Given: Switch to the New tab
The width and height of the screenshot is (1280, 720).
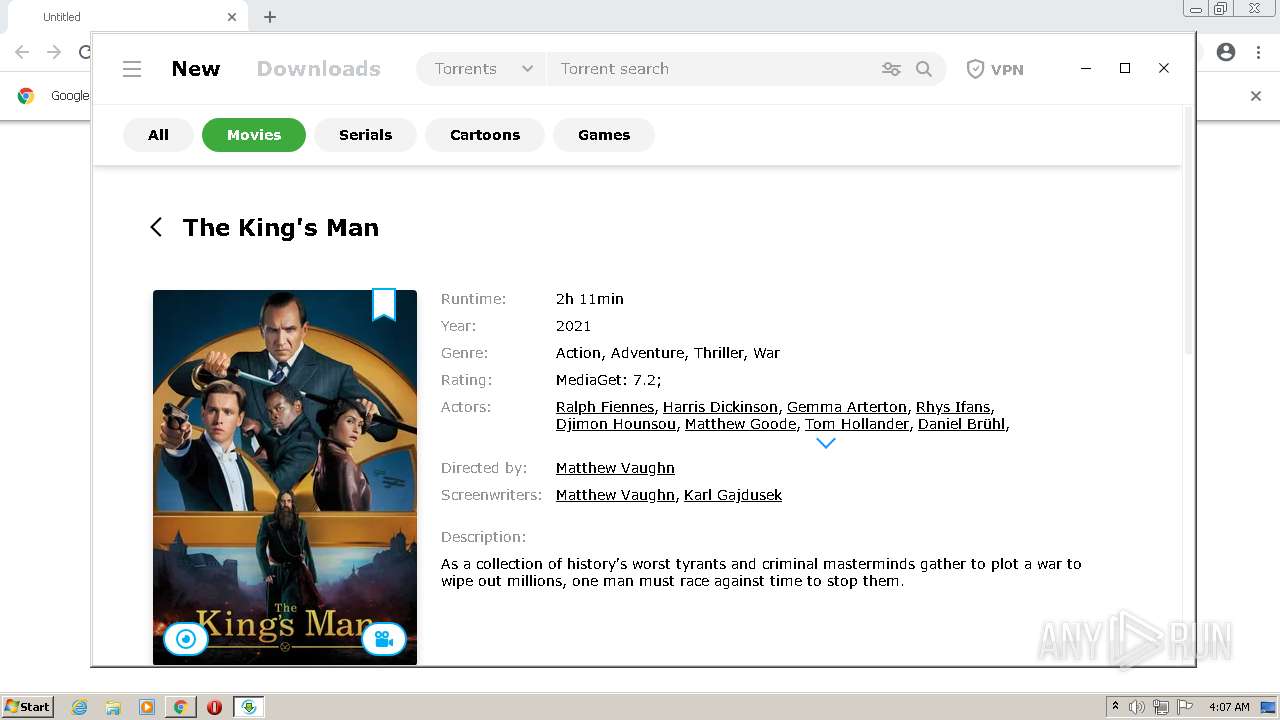Looking at the screenshot, I should pos(196,69).
